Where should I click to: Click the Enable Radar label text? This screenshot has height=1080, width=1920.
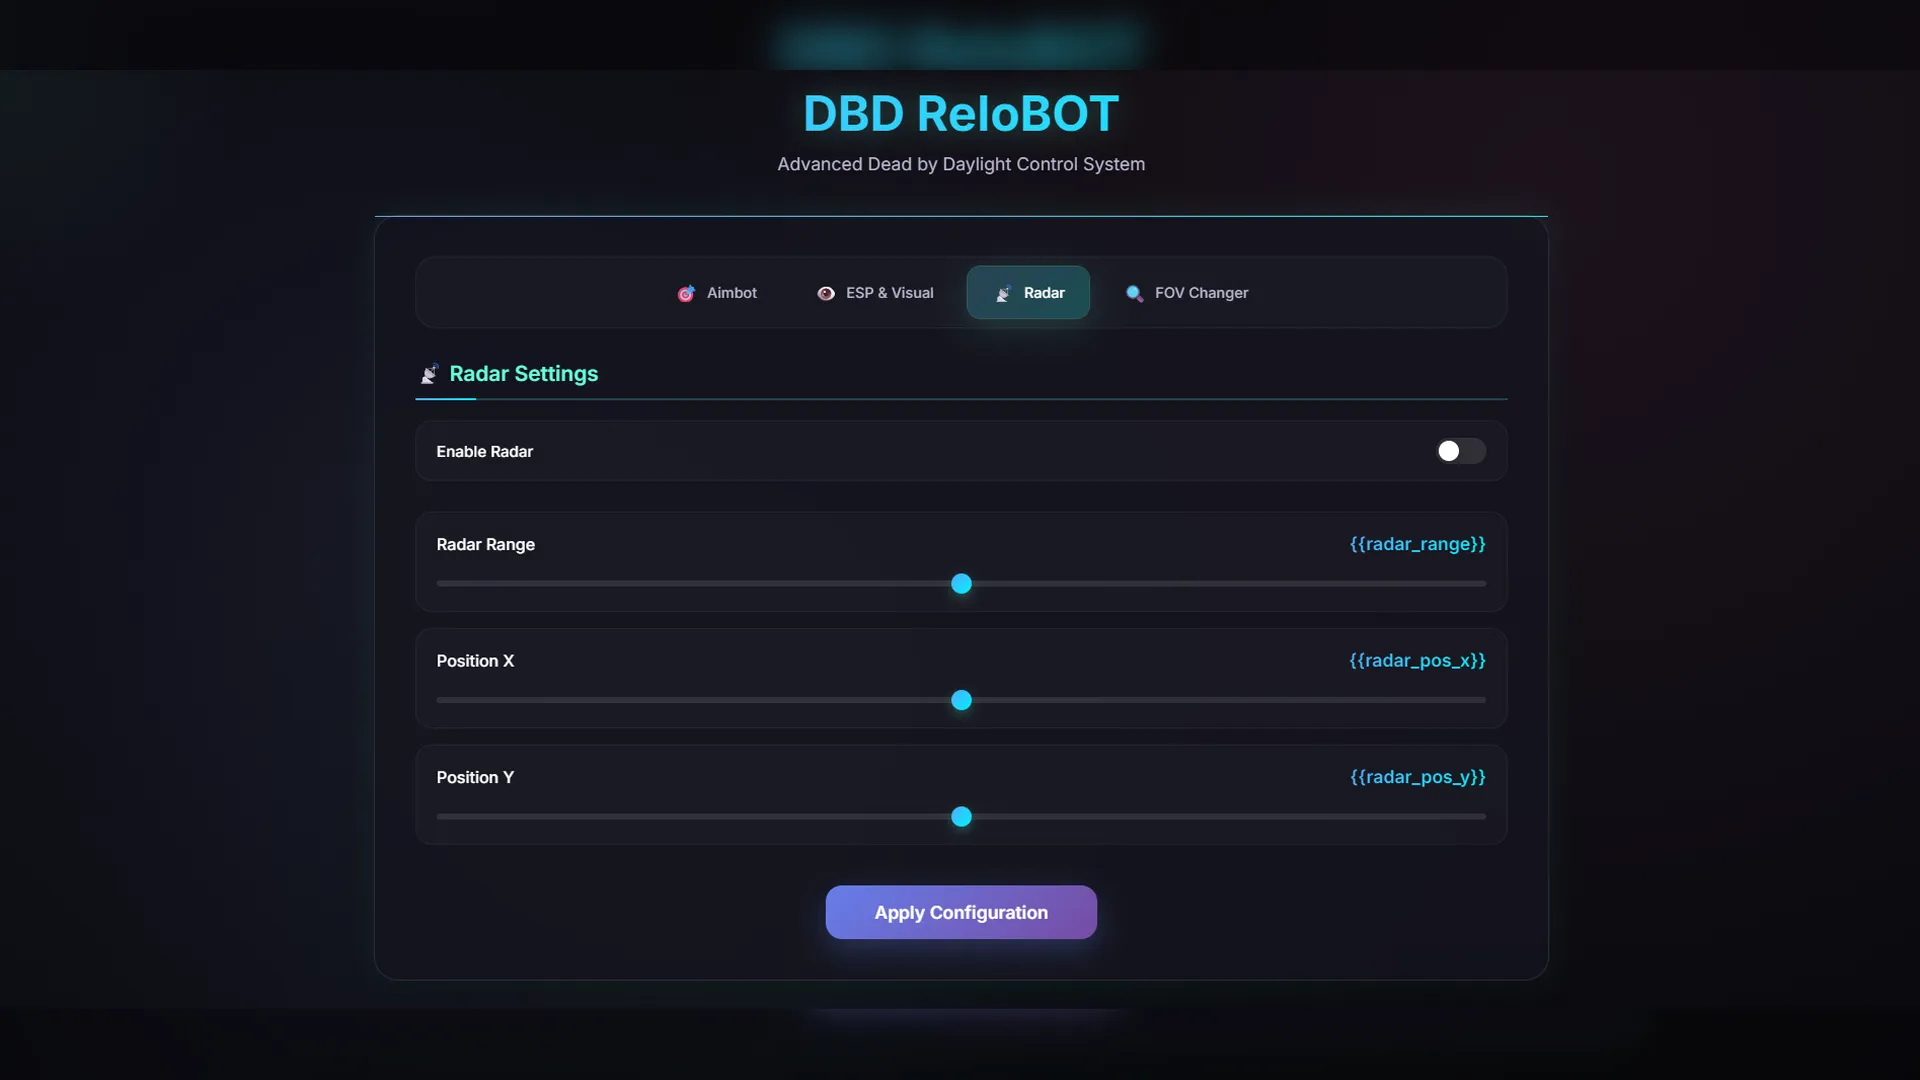[x=484, y=452]
